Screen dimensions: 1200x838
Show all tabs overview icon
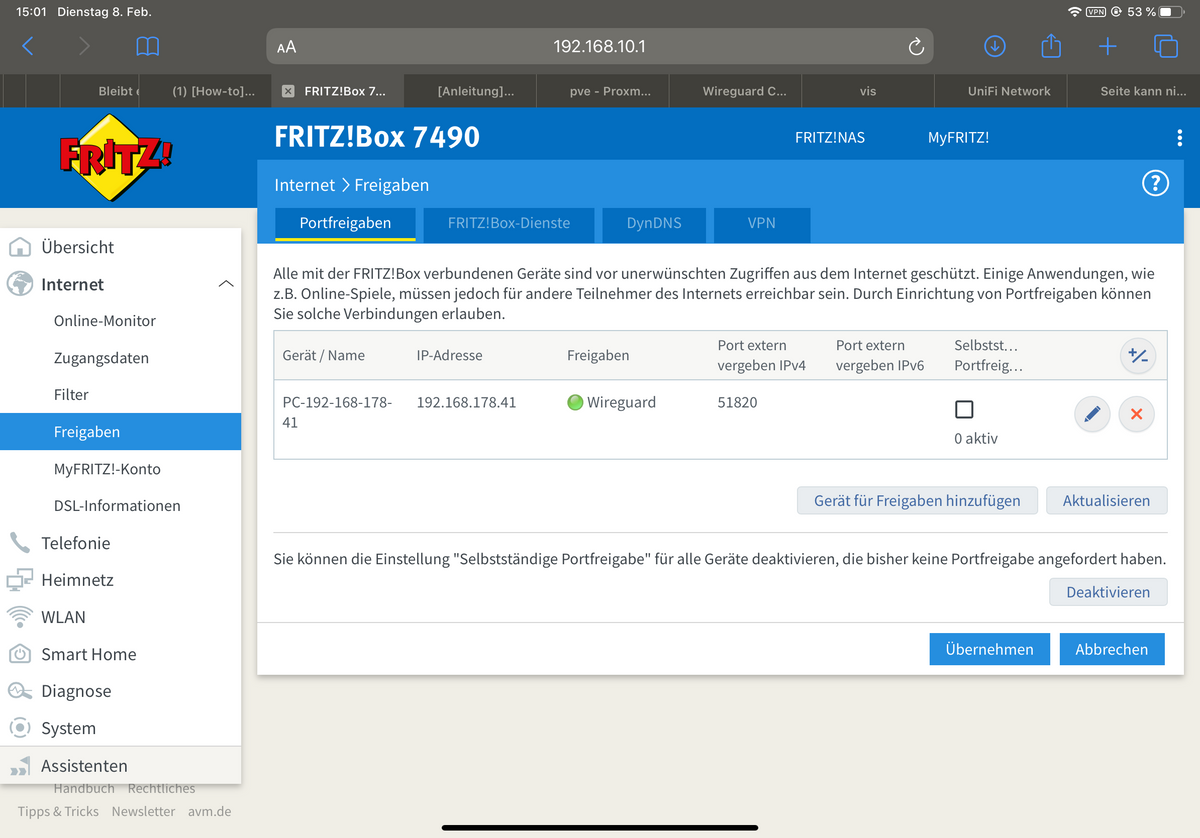pyautogui.click(x=1165, y=46)
